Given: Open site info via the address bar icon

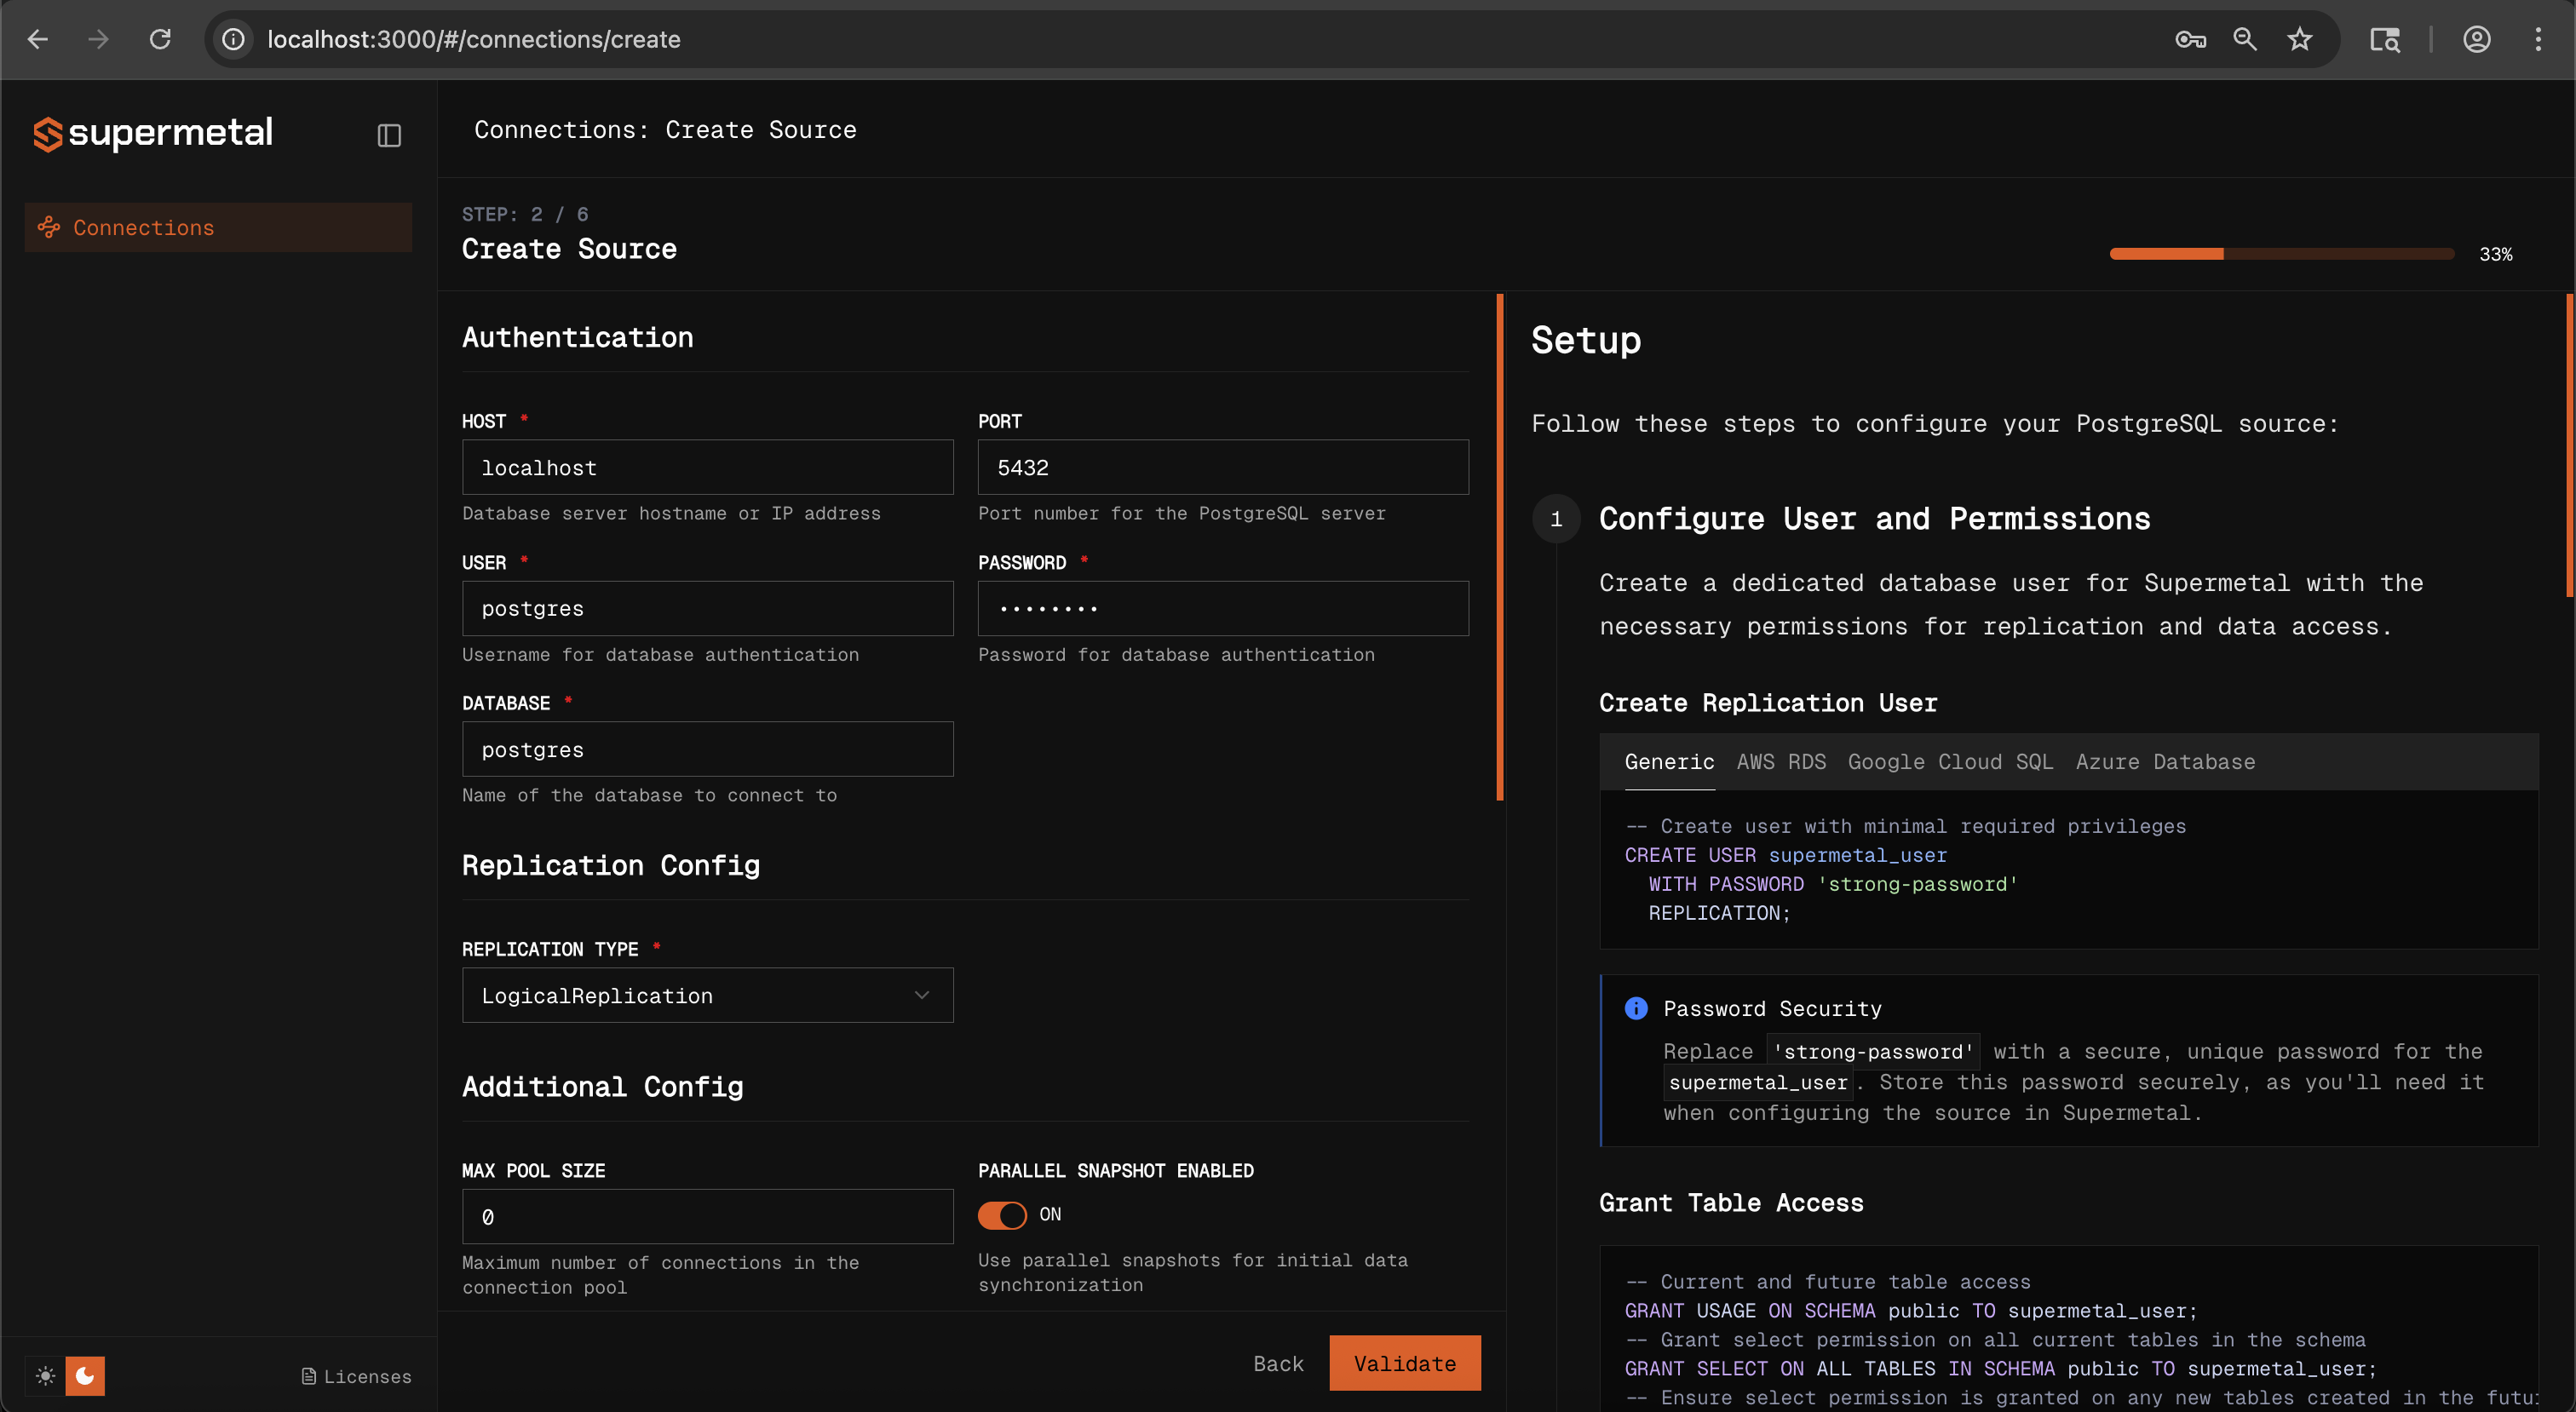Looking at the screenshot, I should (232, 39).
